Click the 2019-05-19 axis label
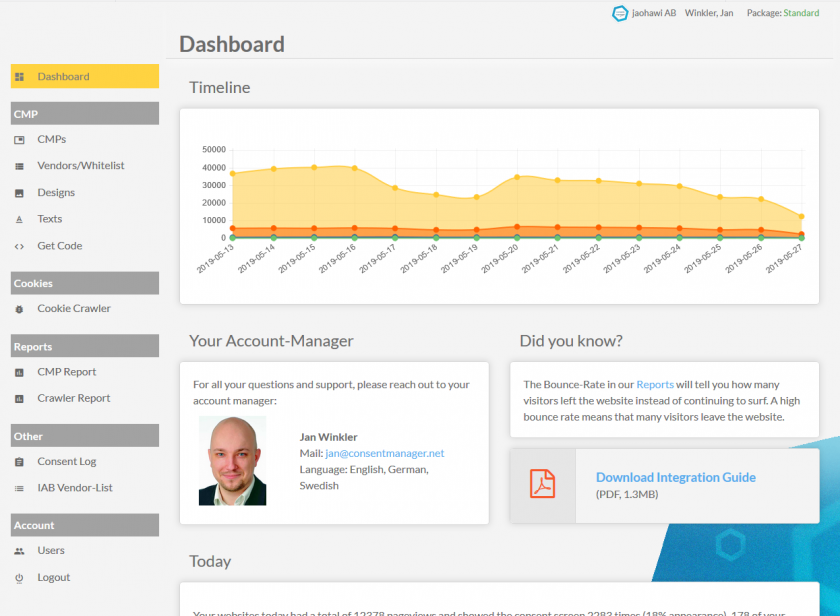The height and width of the screenshot is (616, 840). [459, 259]
